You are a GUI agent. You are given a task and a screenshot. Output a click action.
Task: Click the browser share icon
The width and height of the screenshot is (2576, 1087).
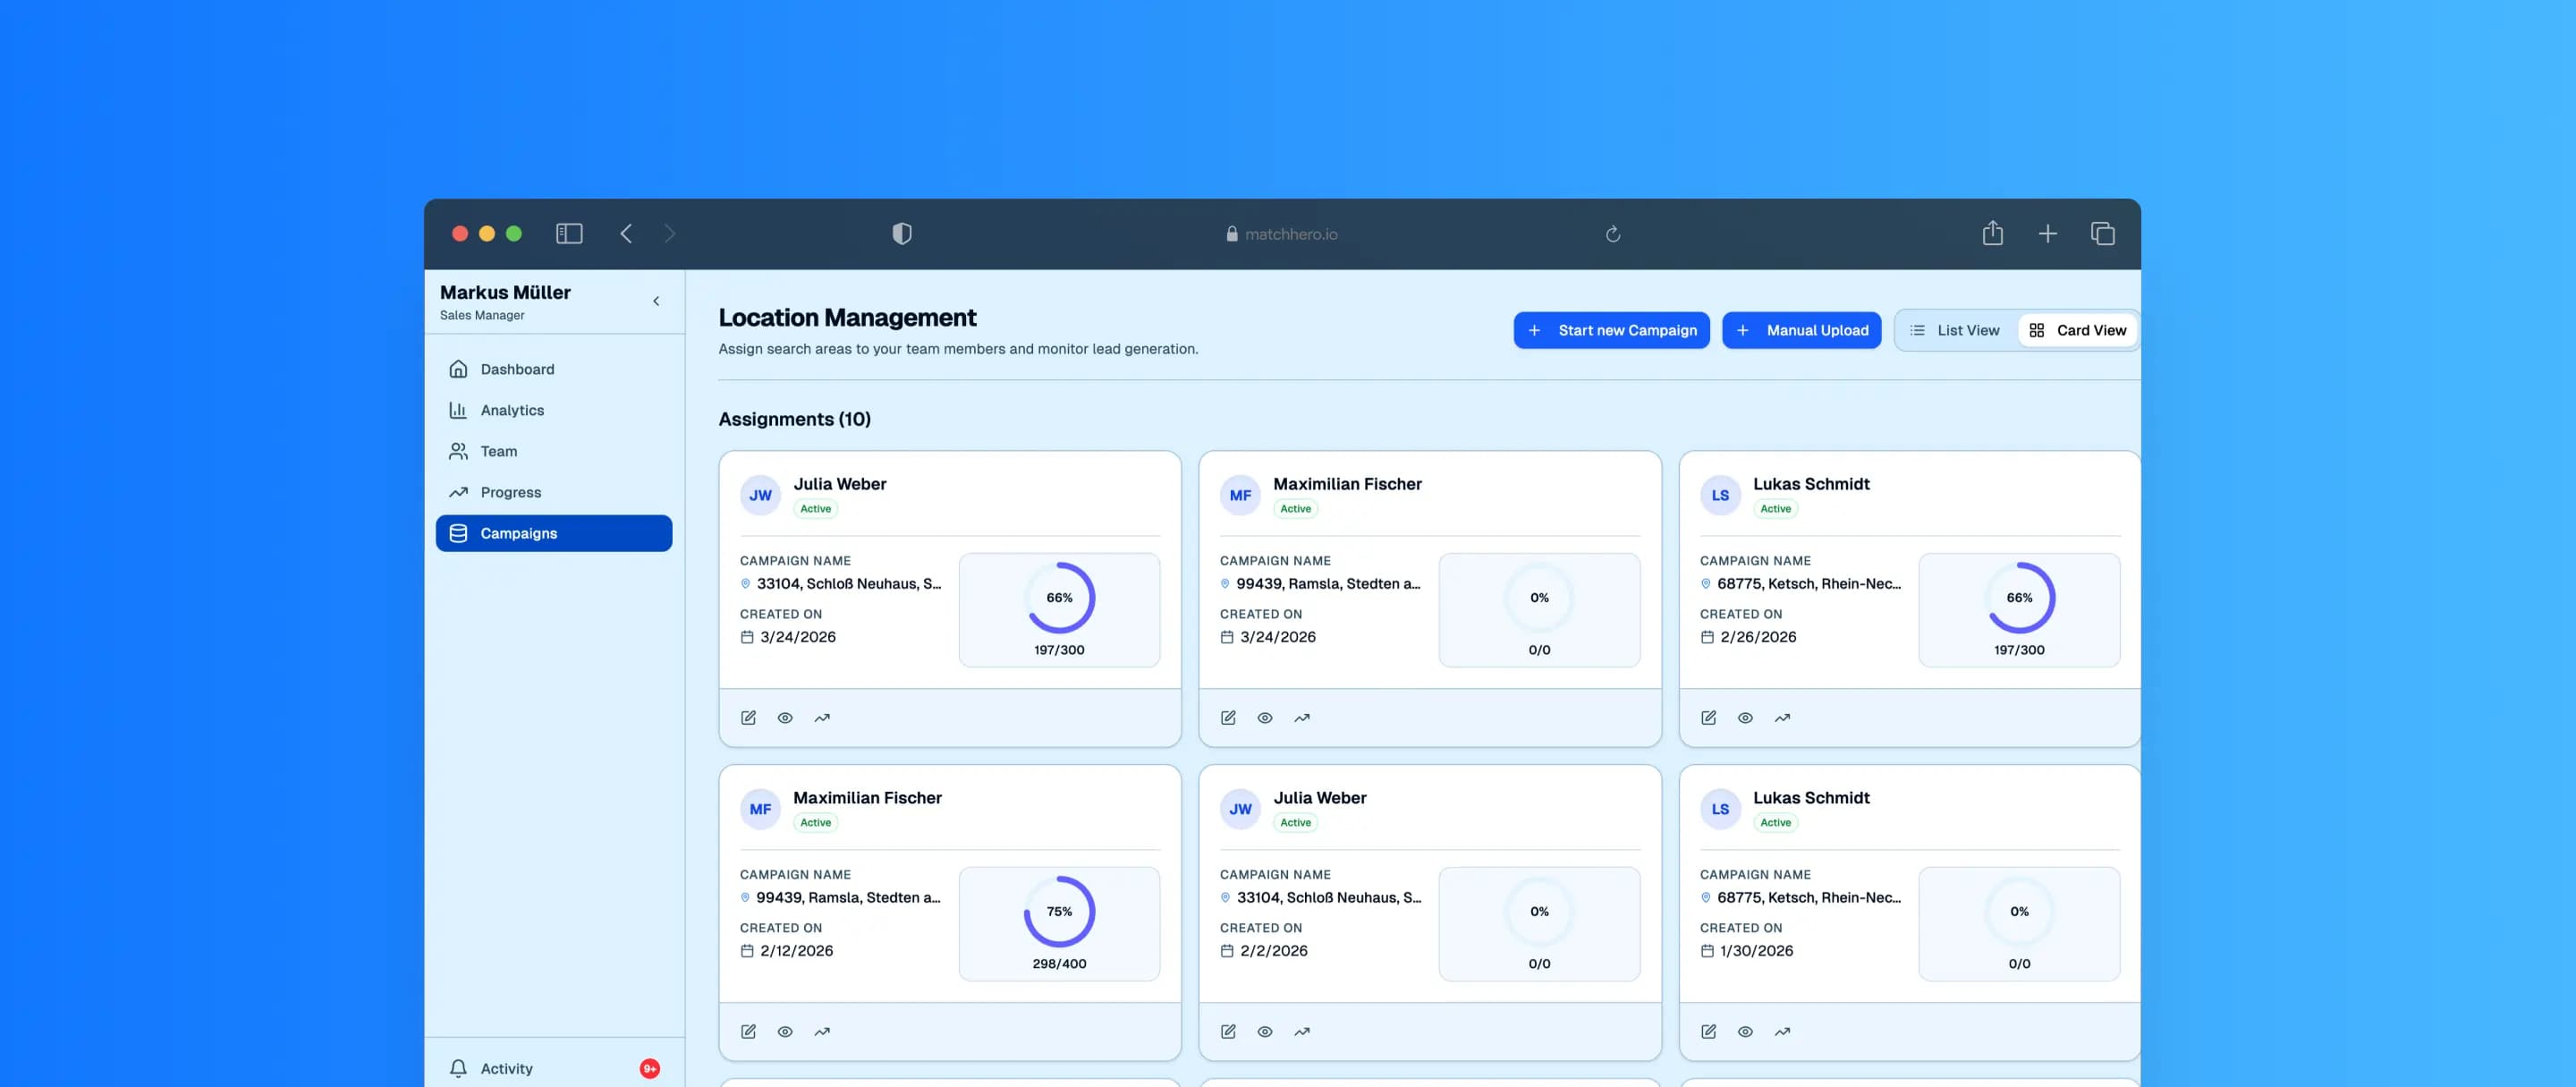coord(1992,234)
